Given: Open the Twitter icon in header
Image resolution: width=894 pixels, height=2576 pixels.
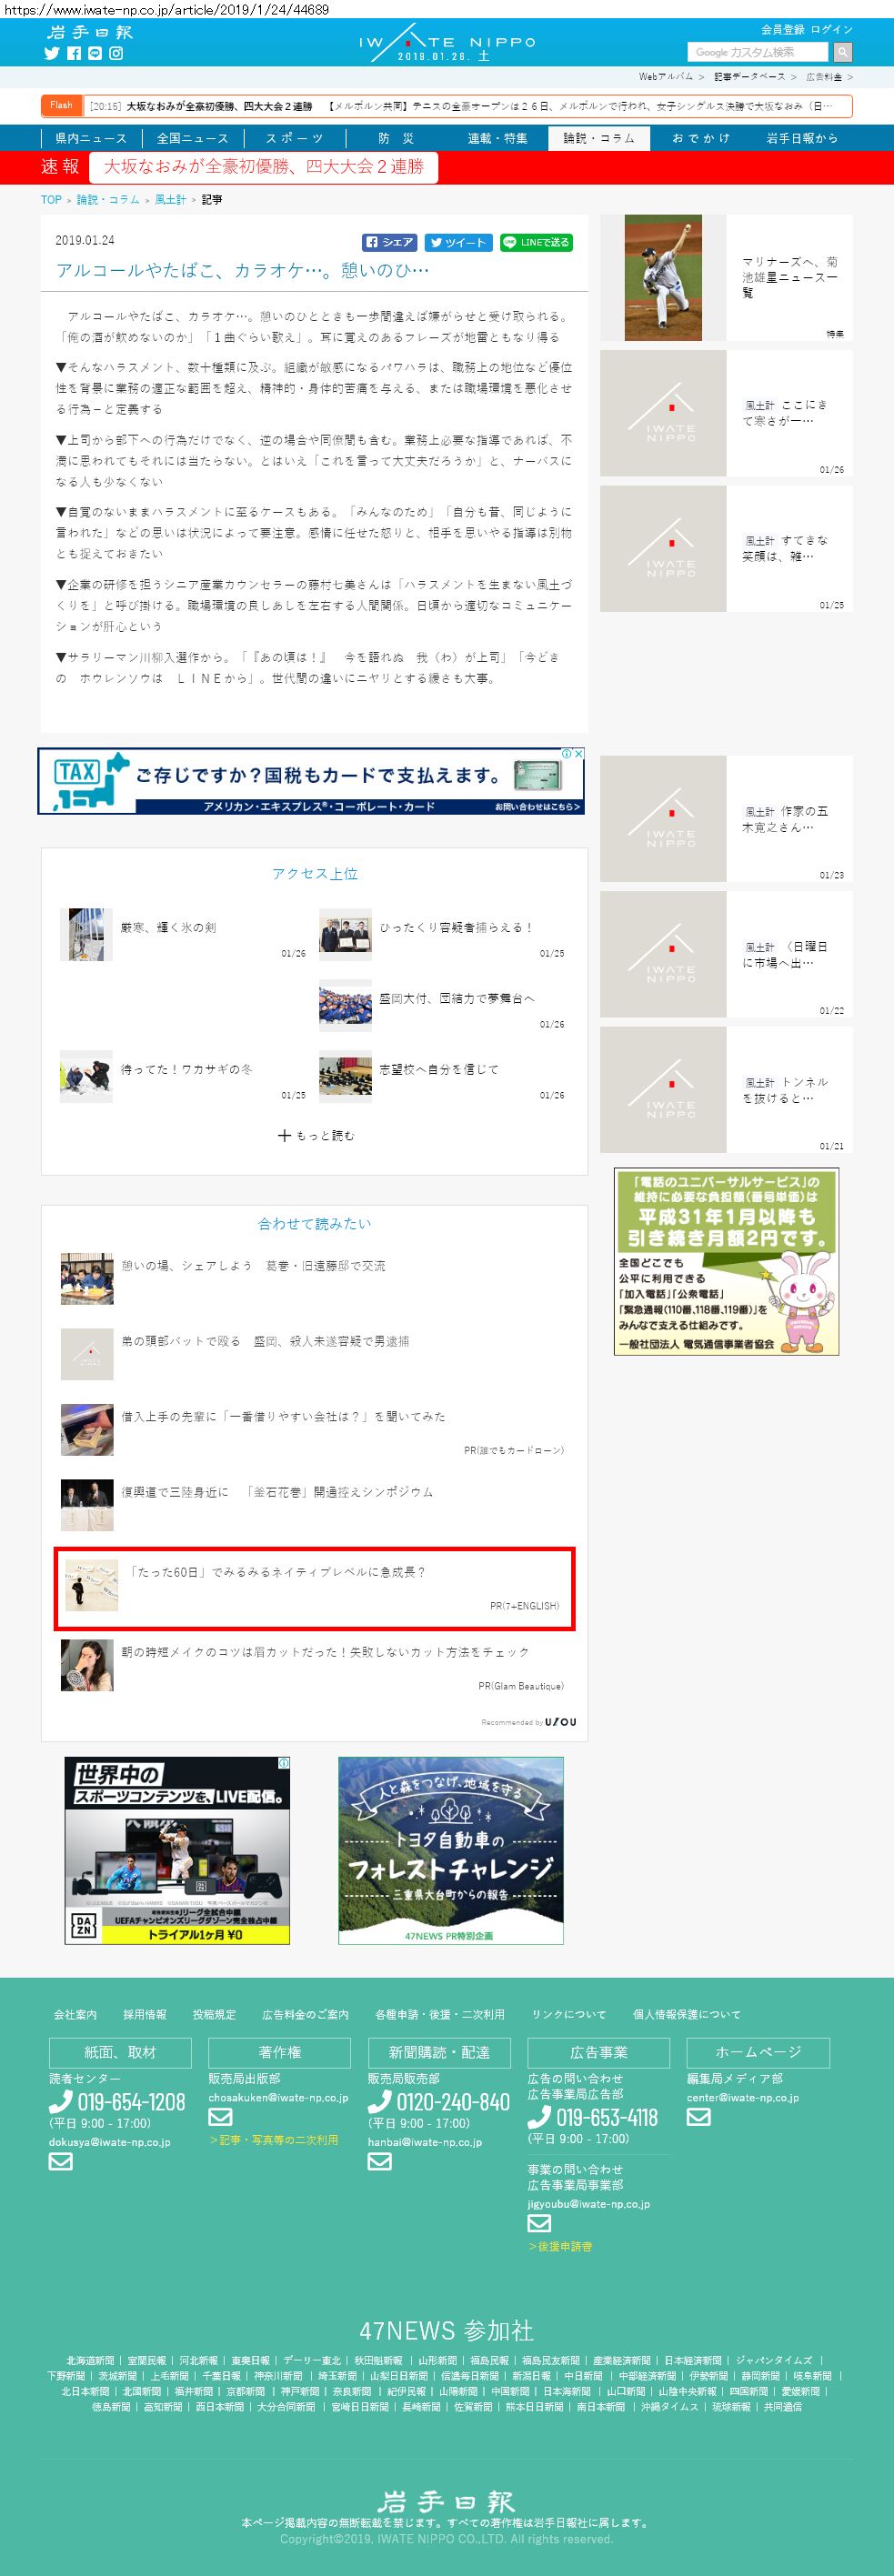Looking at the screenshot, I should pos(52,54).
